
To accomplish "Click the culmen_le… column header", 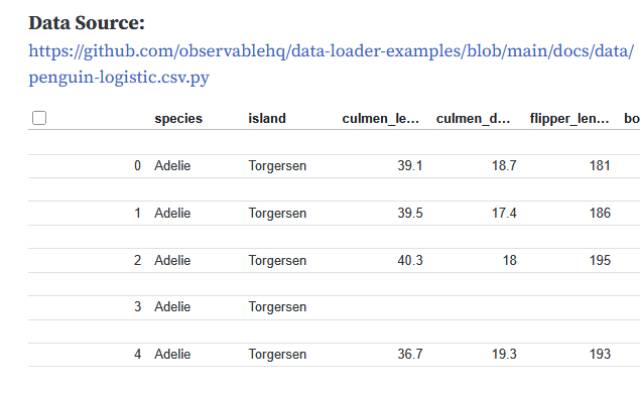I will [382, 118].
